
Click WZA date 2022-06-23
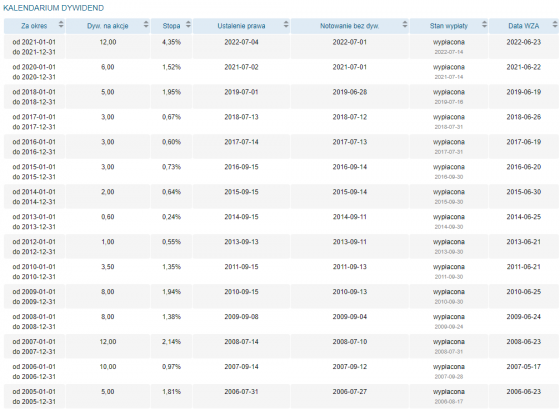[524, 42]
